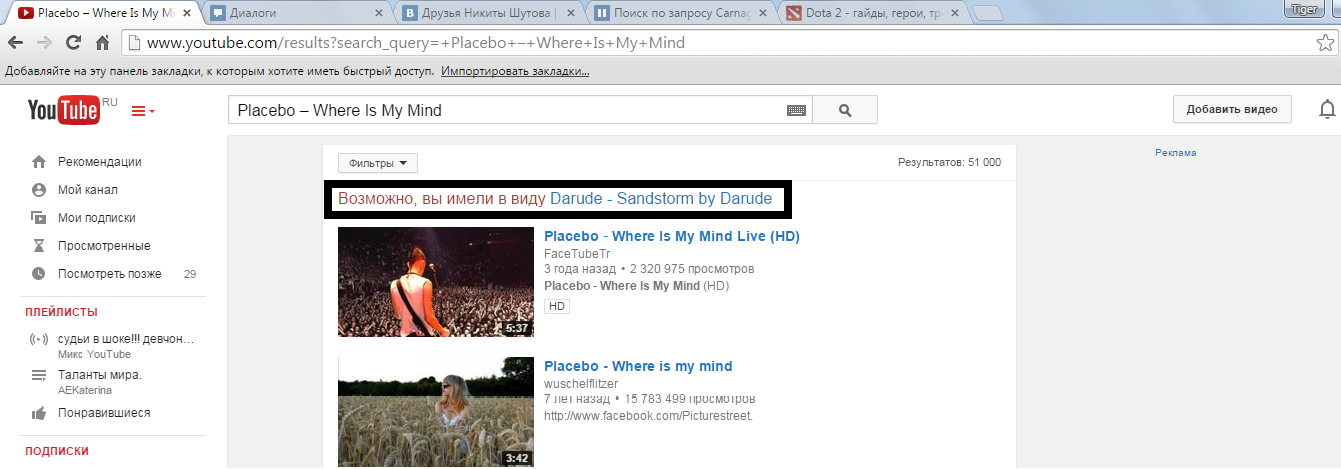Click the magnifier search button
The image size is (1341, 469).
[844, 110]
